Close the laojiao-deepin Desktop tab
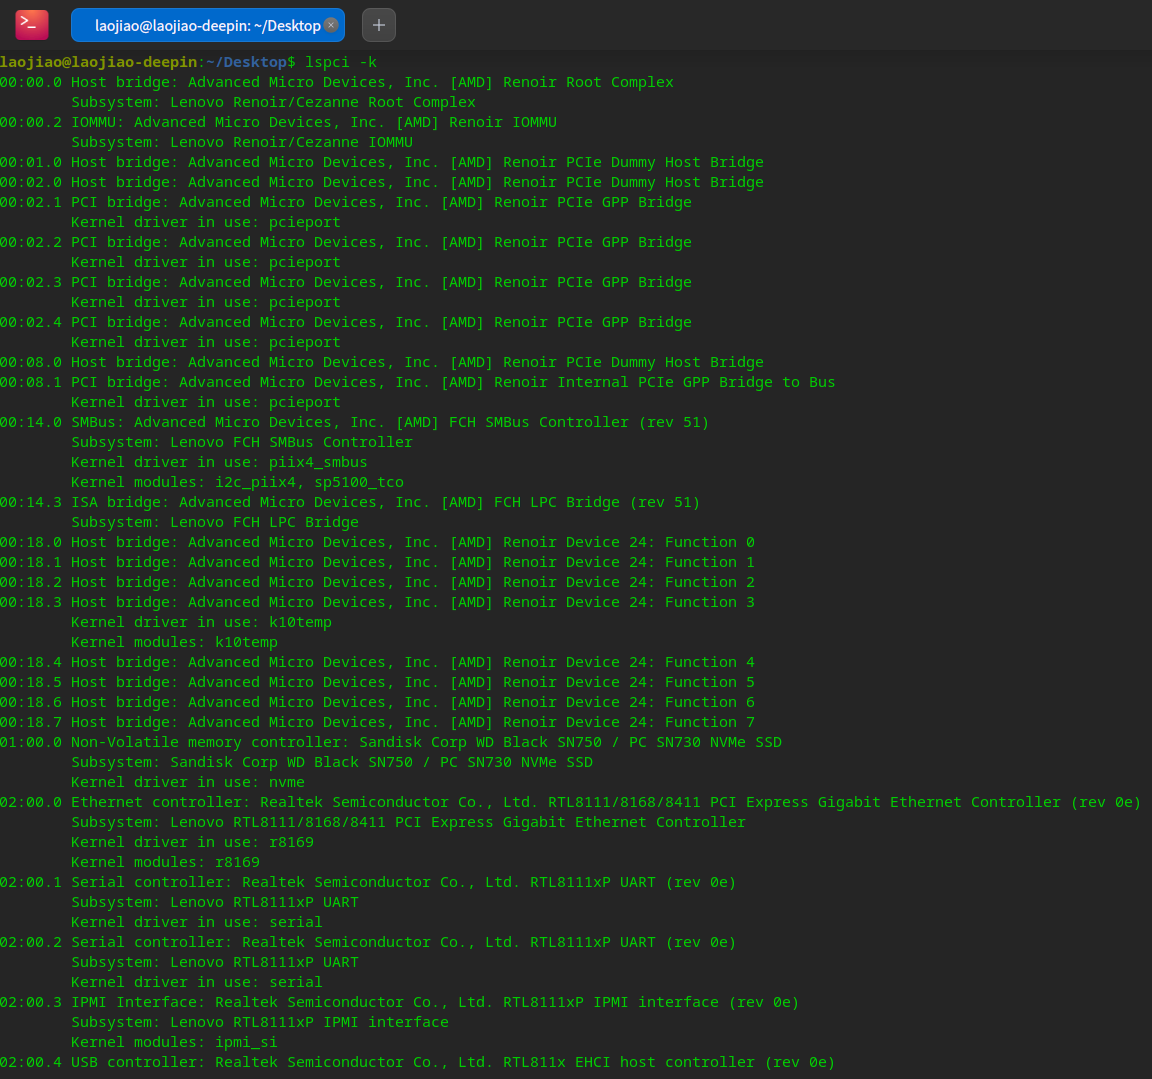Viewport: 1152px width, 1079px height. pos(331,25)
